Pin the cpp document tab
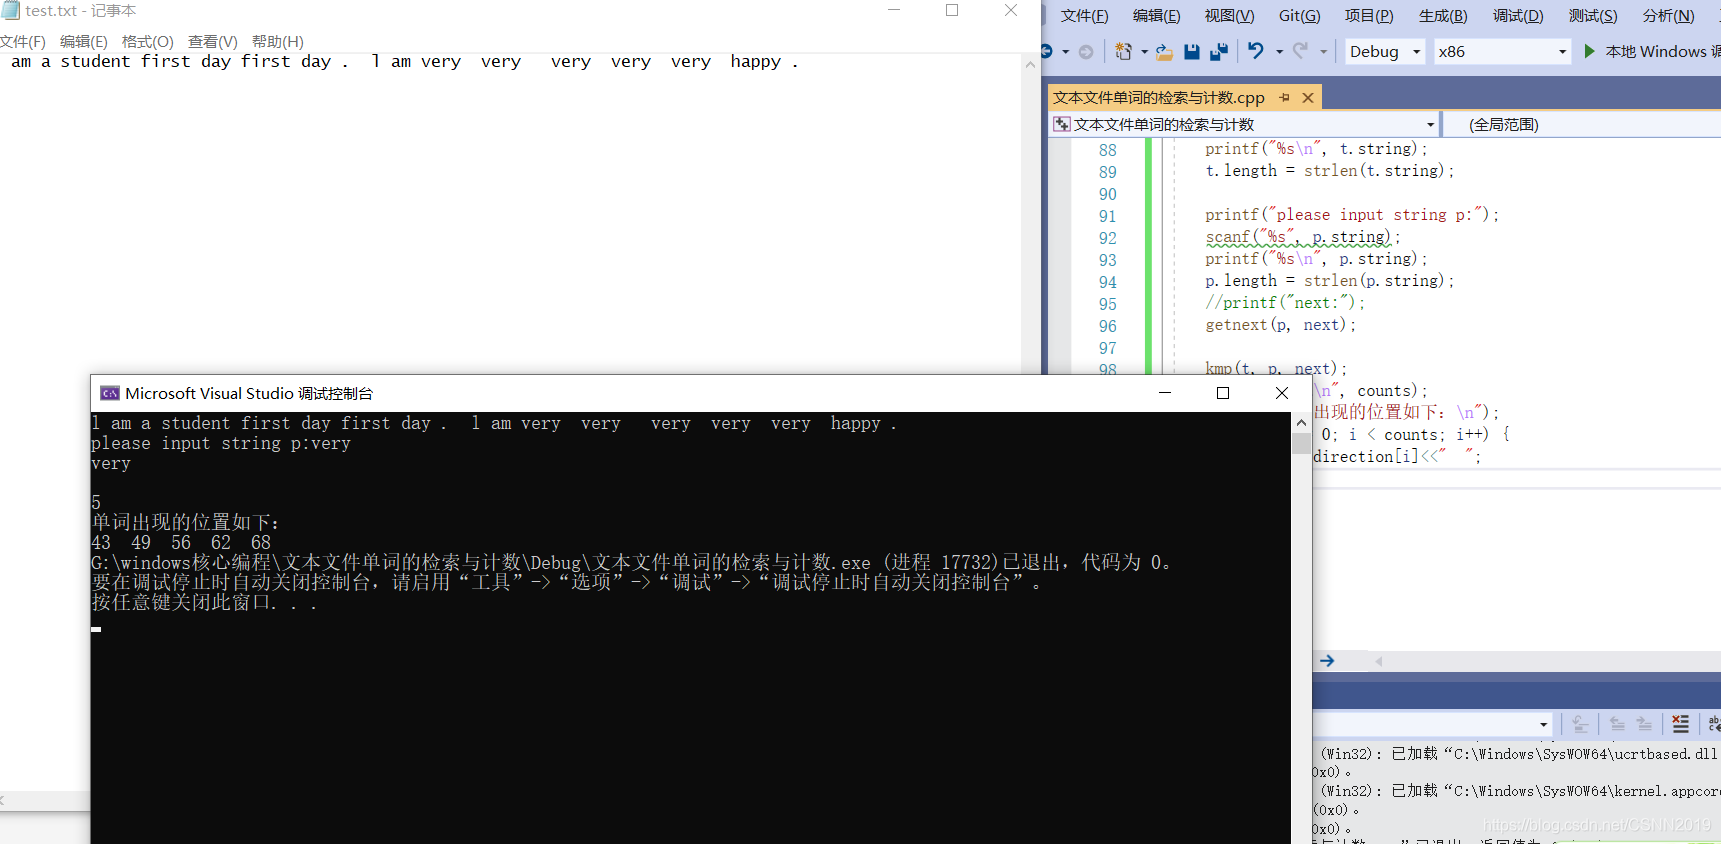Screen dimensions: 1721x844 [x=1285, y=97]
